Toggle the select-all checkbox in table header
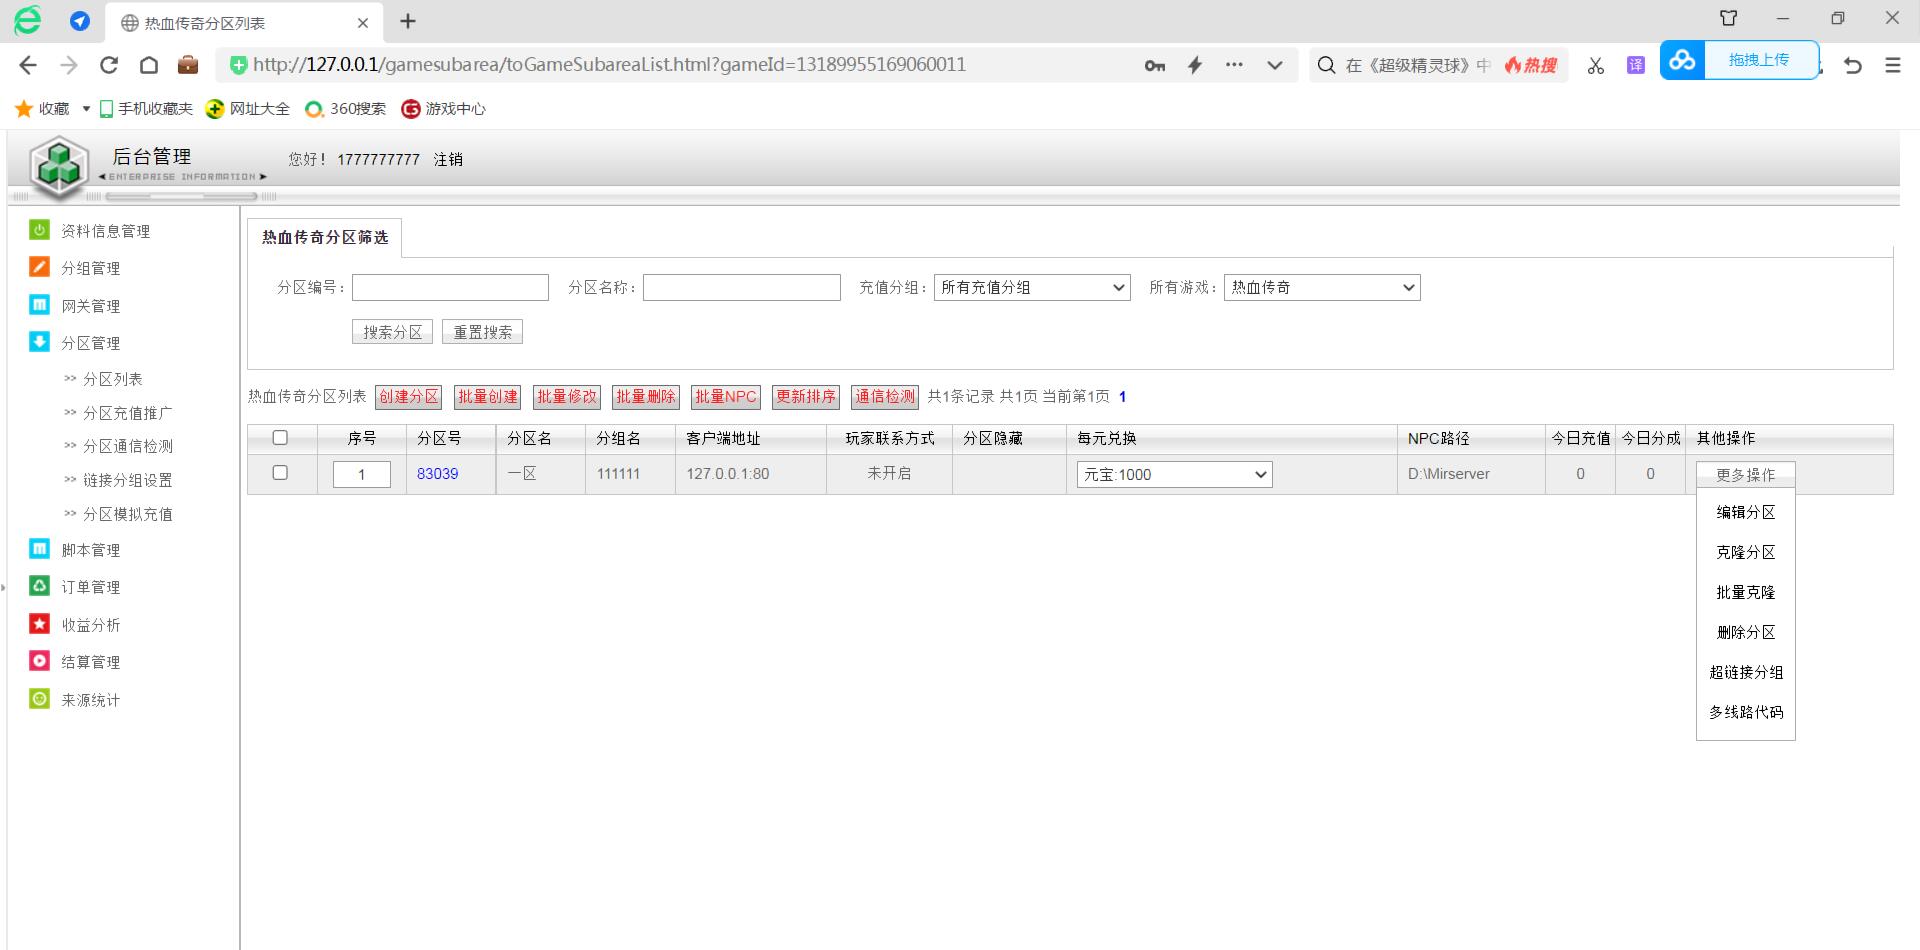This screenshot has height=950, width=1920. [x=280, y=438]
